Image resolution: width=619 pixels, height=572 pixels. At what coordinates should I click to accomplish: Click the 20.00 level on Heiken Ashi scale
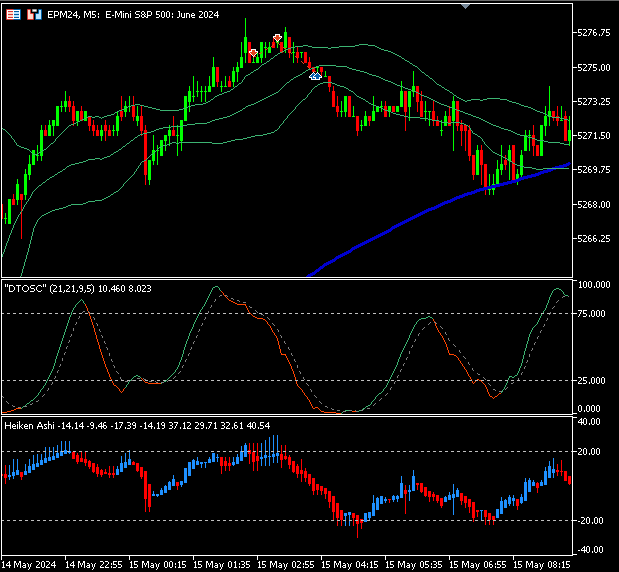[589, 452]
